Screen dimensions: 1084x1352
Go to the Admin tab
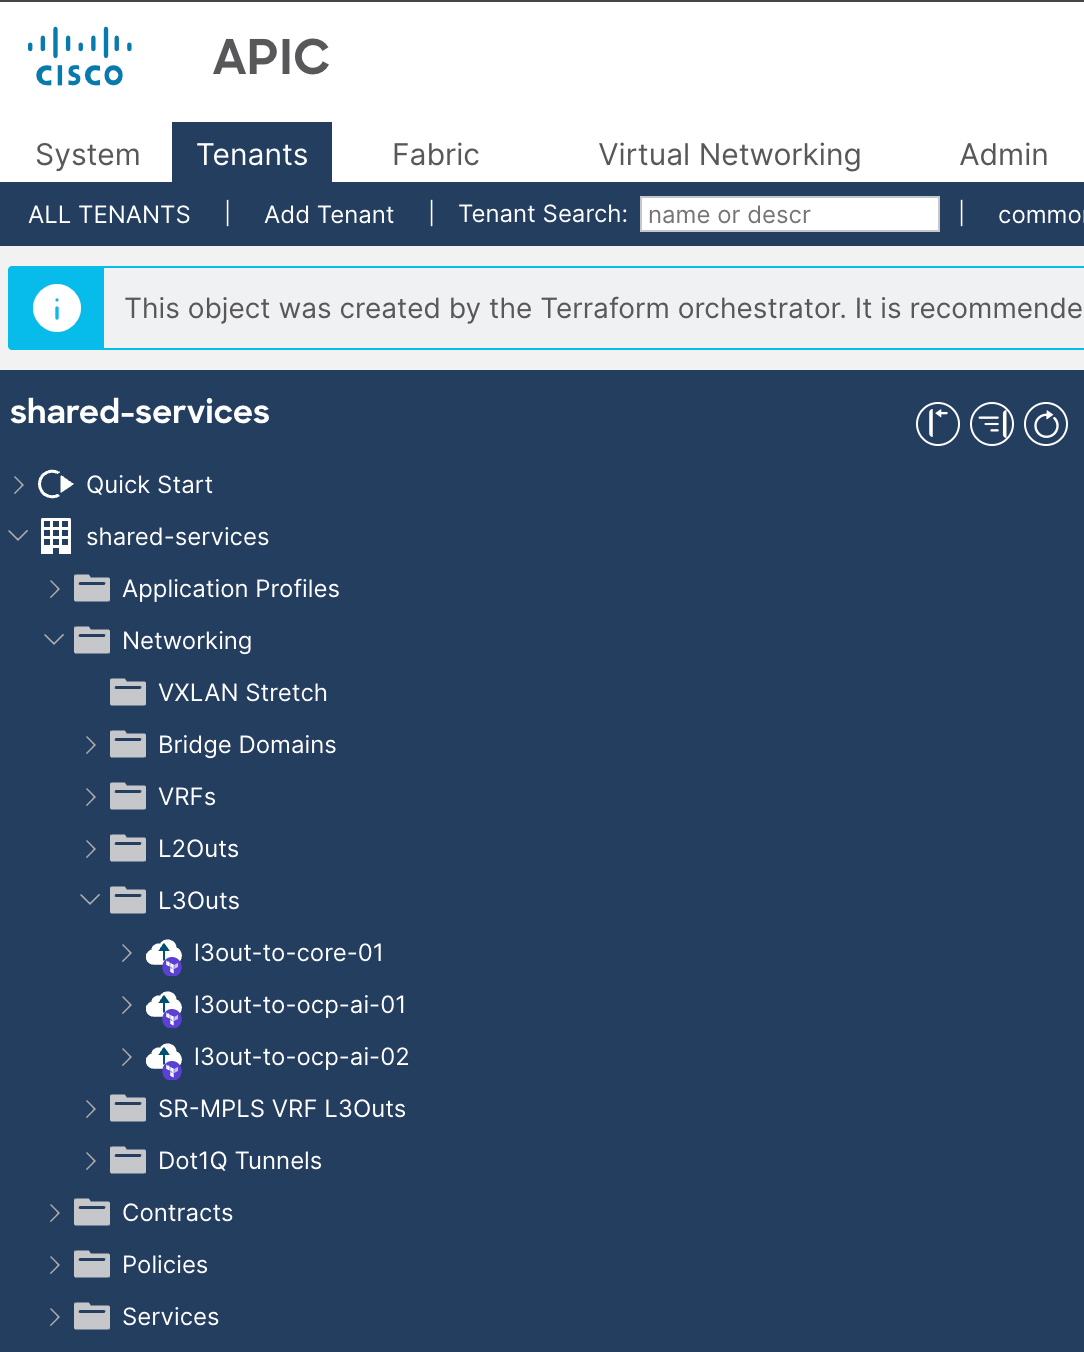tap(1004, 154)
